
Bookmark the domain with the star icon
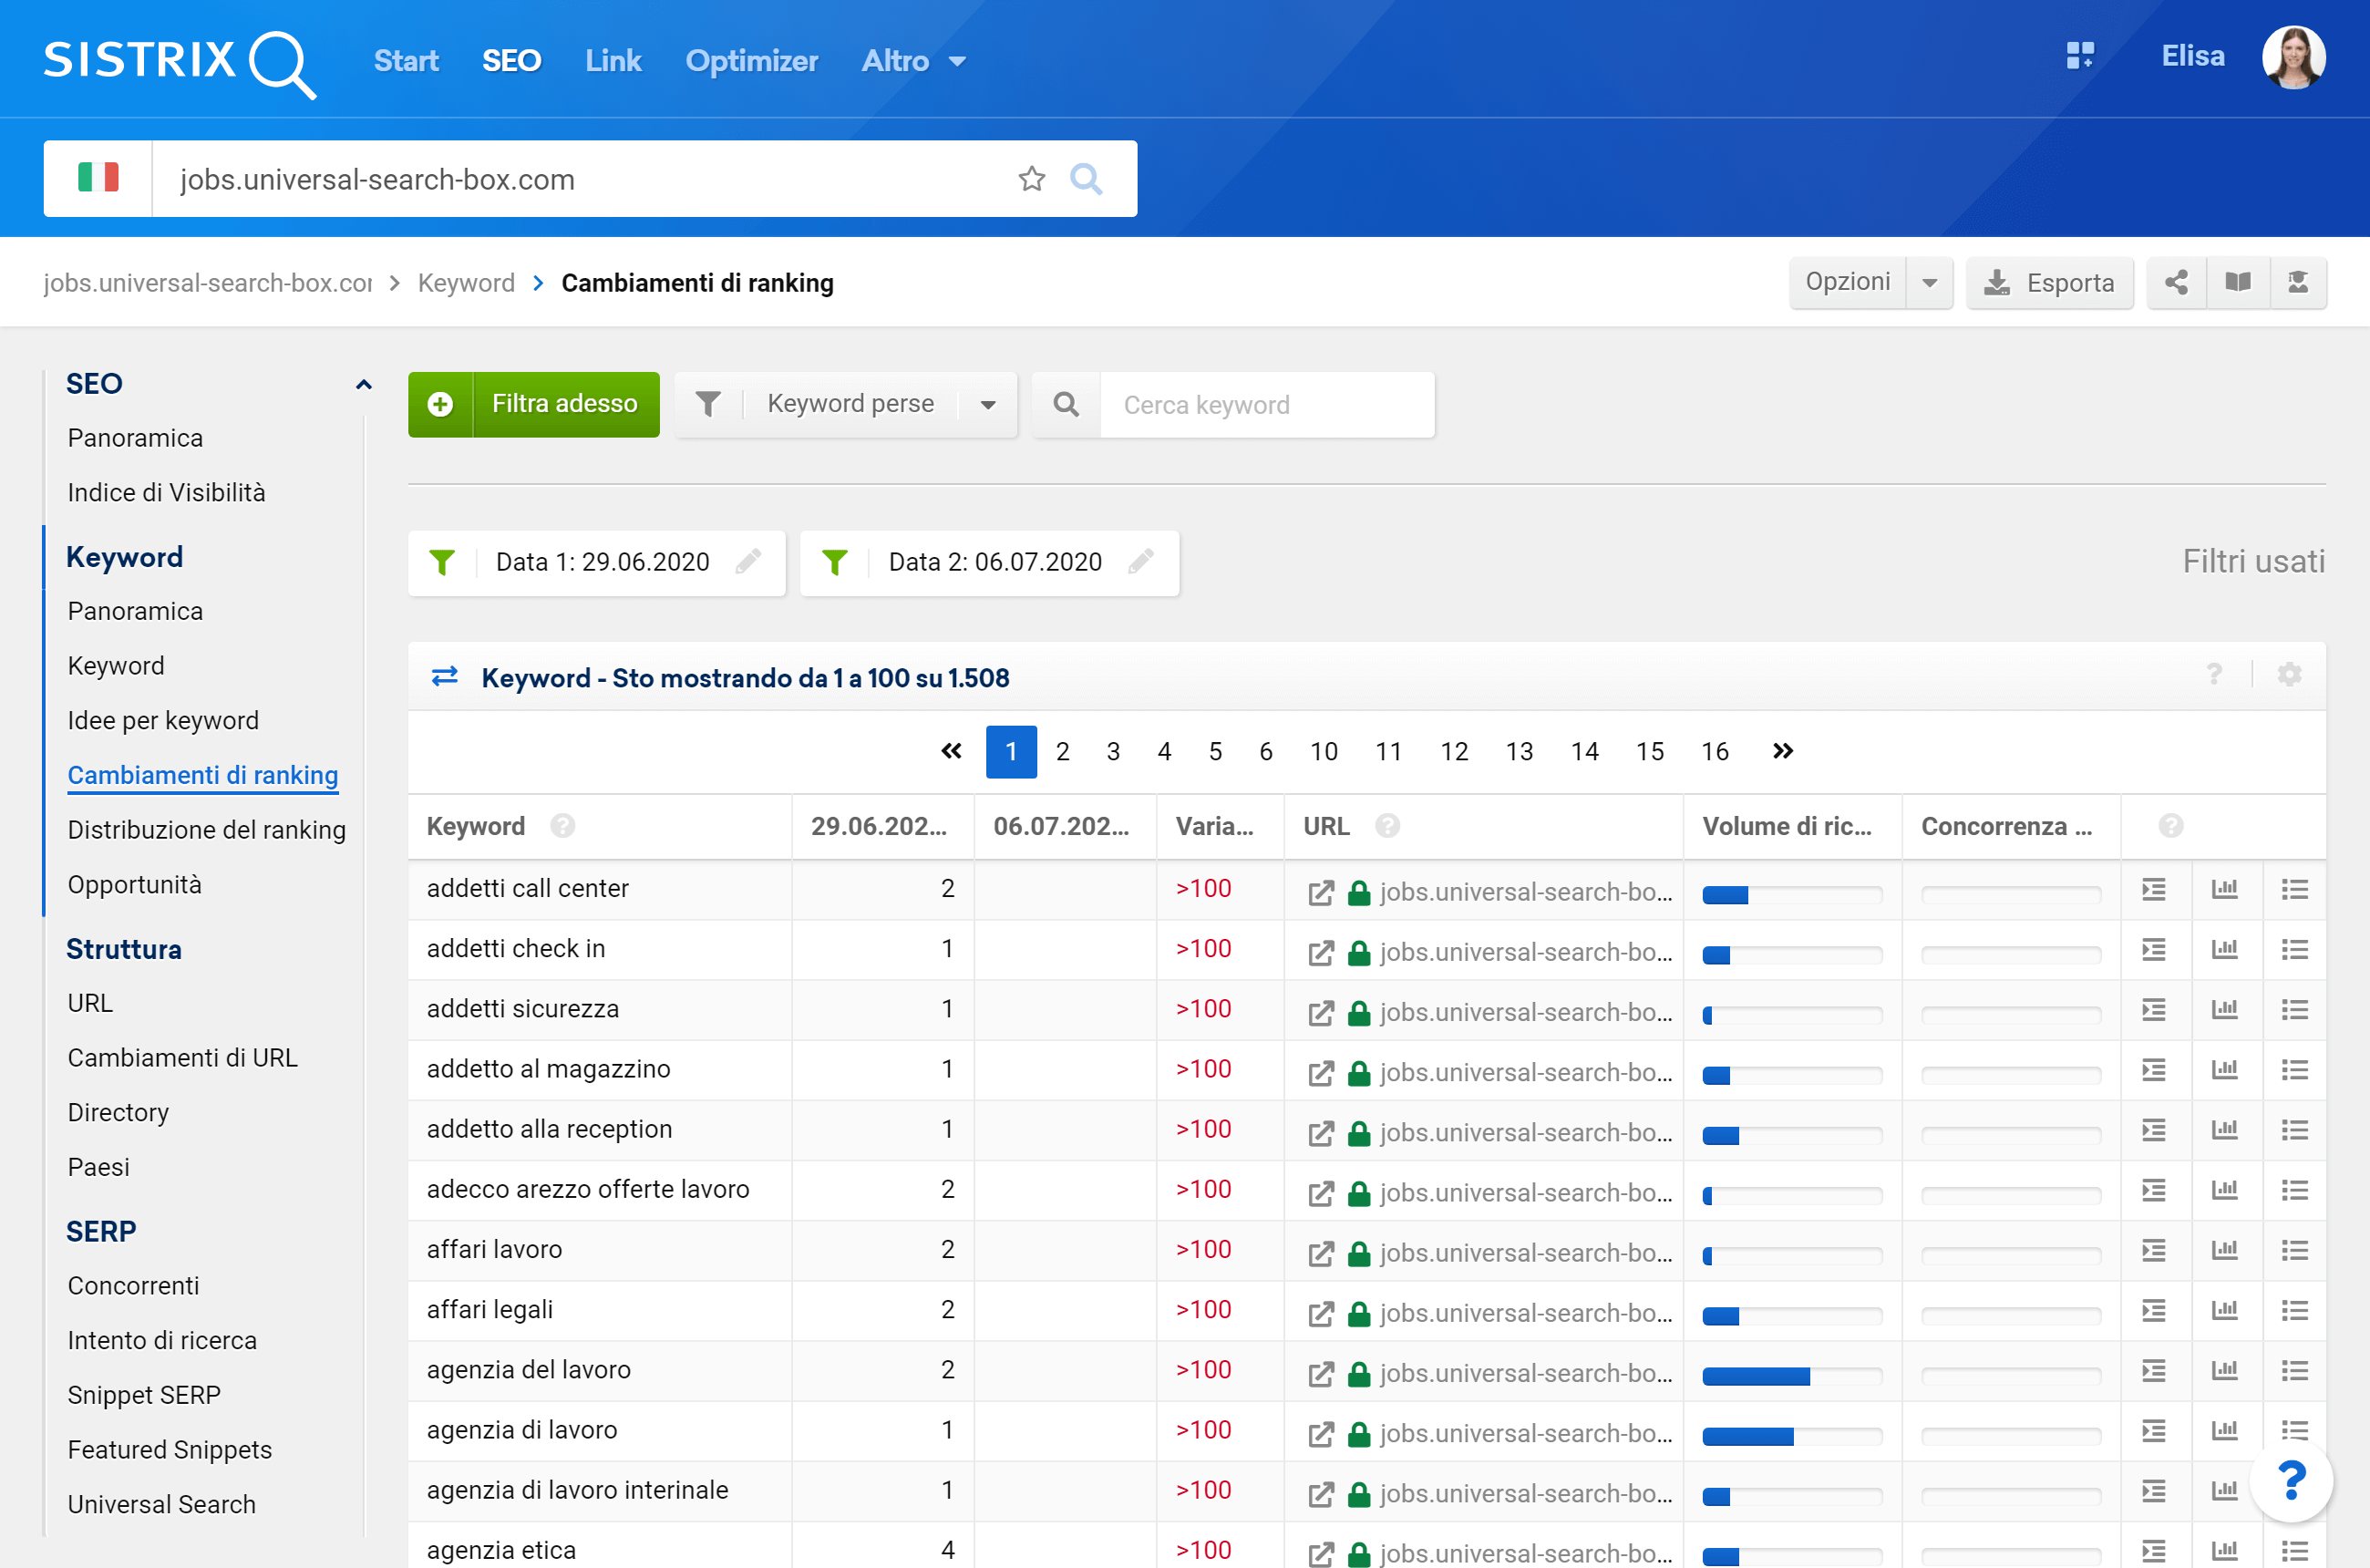coord(1031,179)
